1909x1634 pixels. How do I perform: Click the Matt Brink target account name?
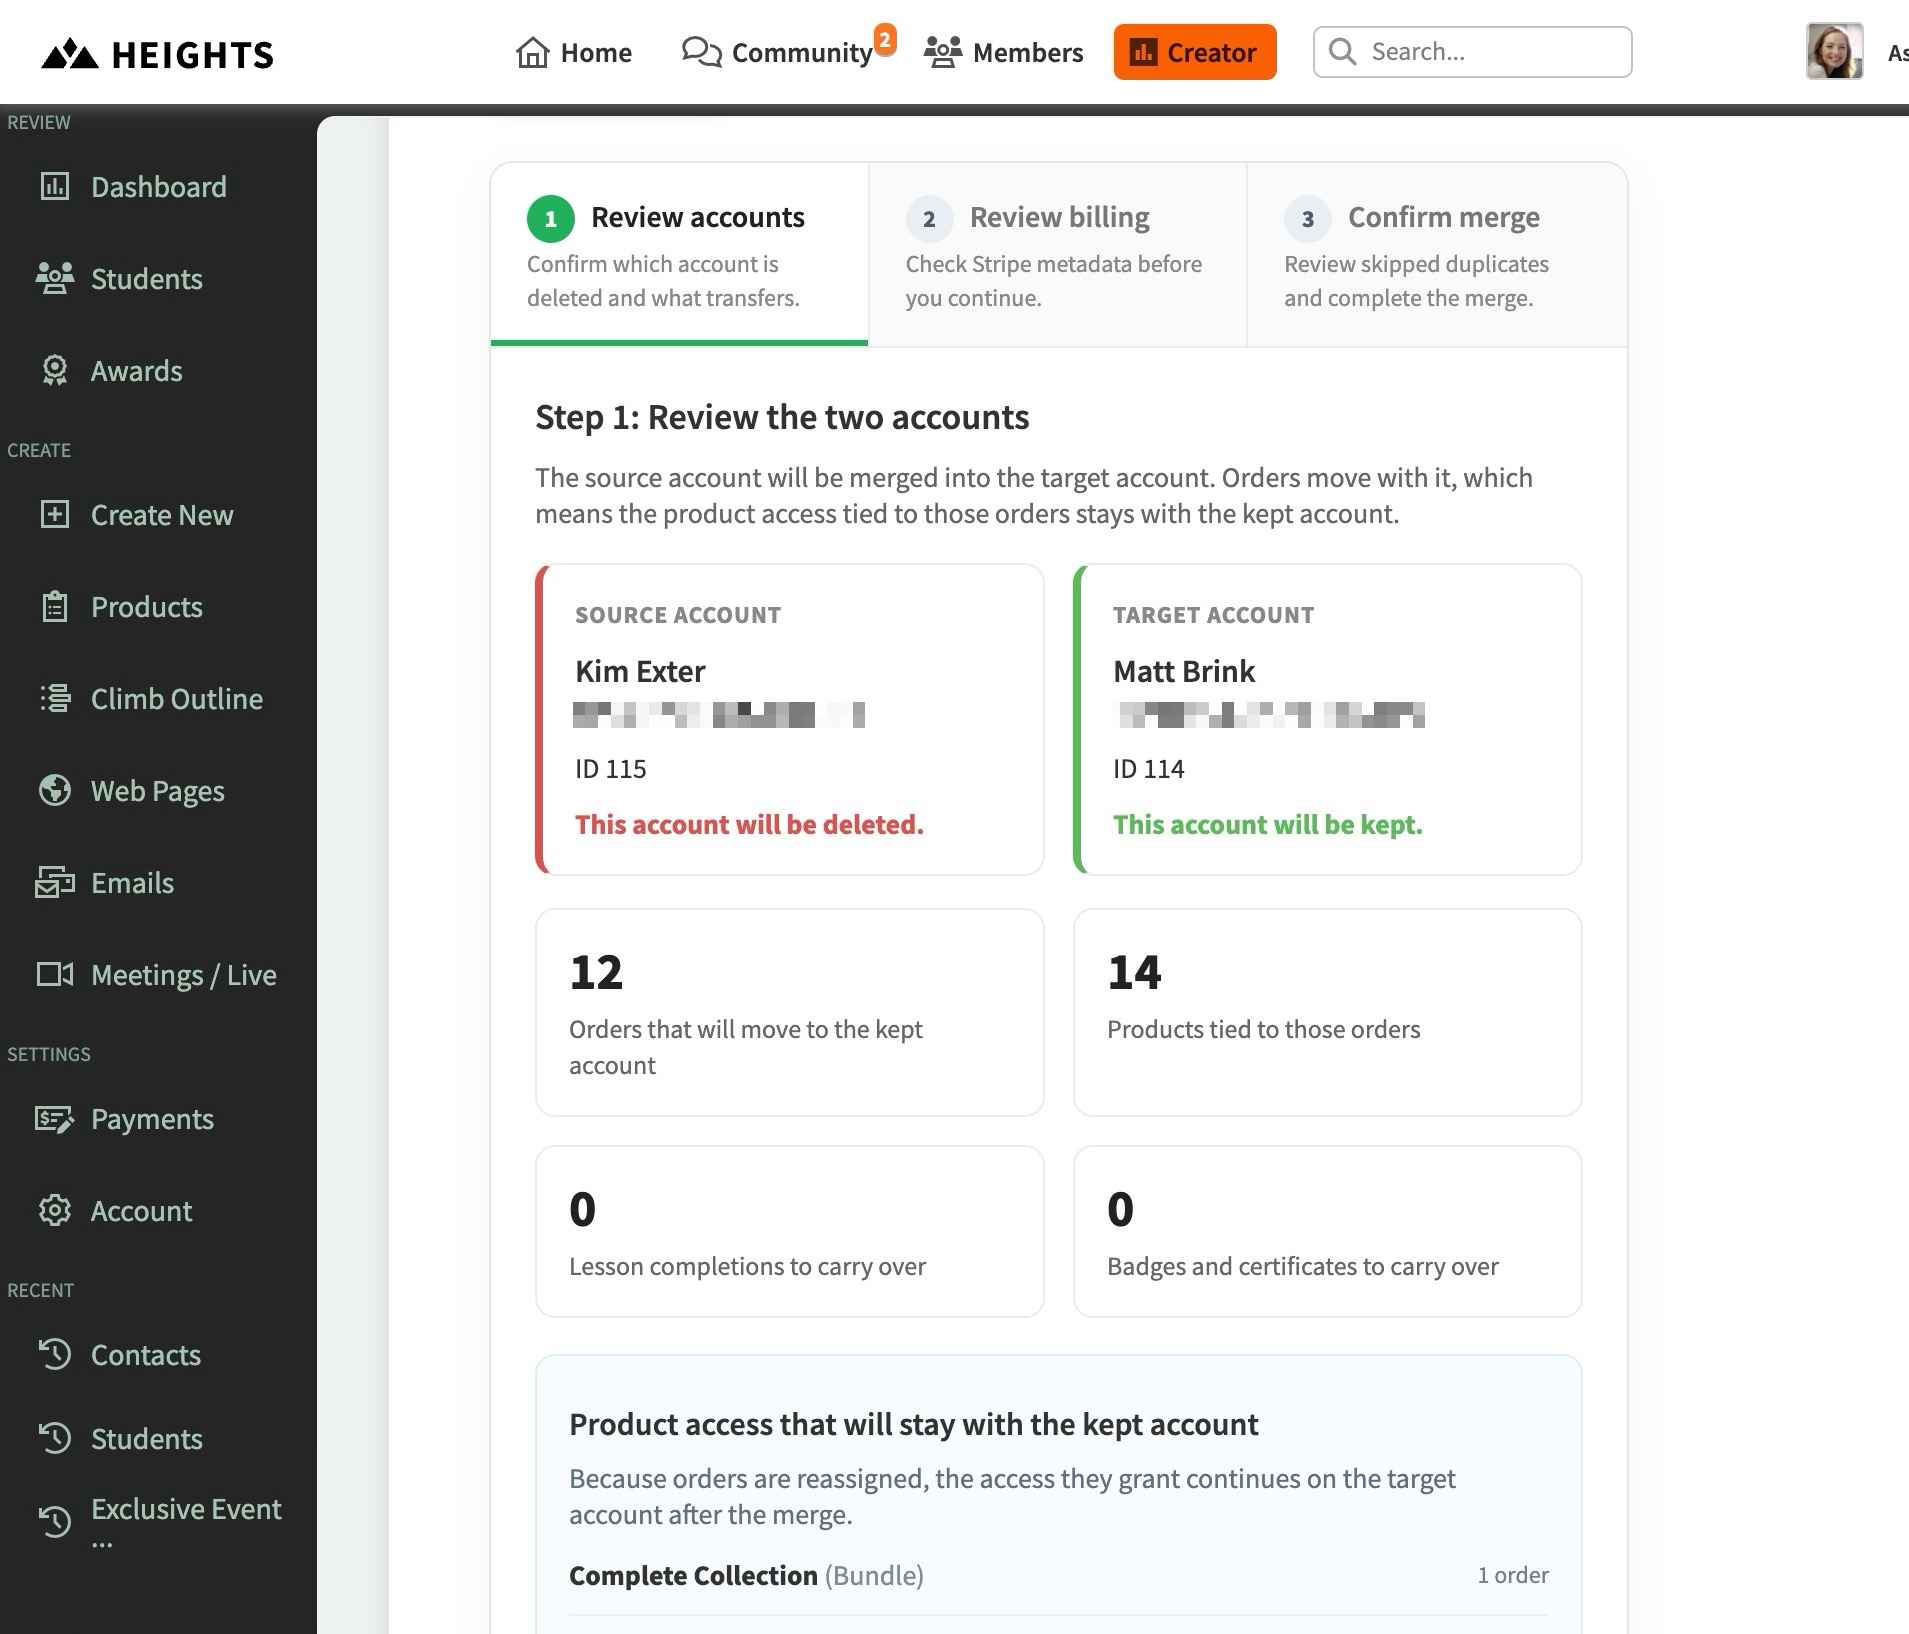click(x=1184, y=671)
